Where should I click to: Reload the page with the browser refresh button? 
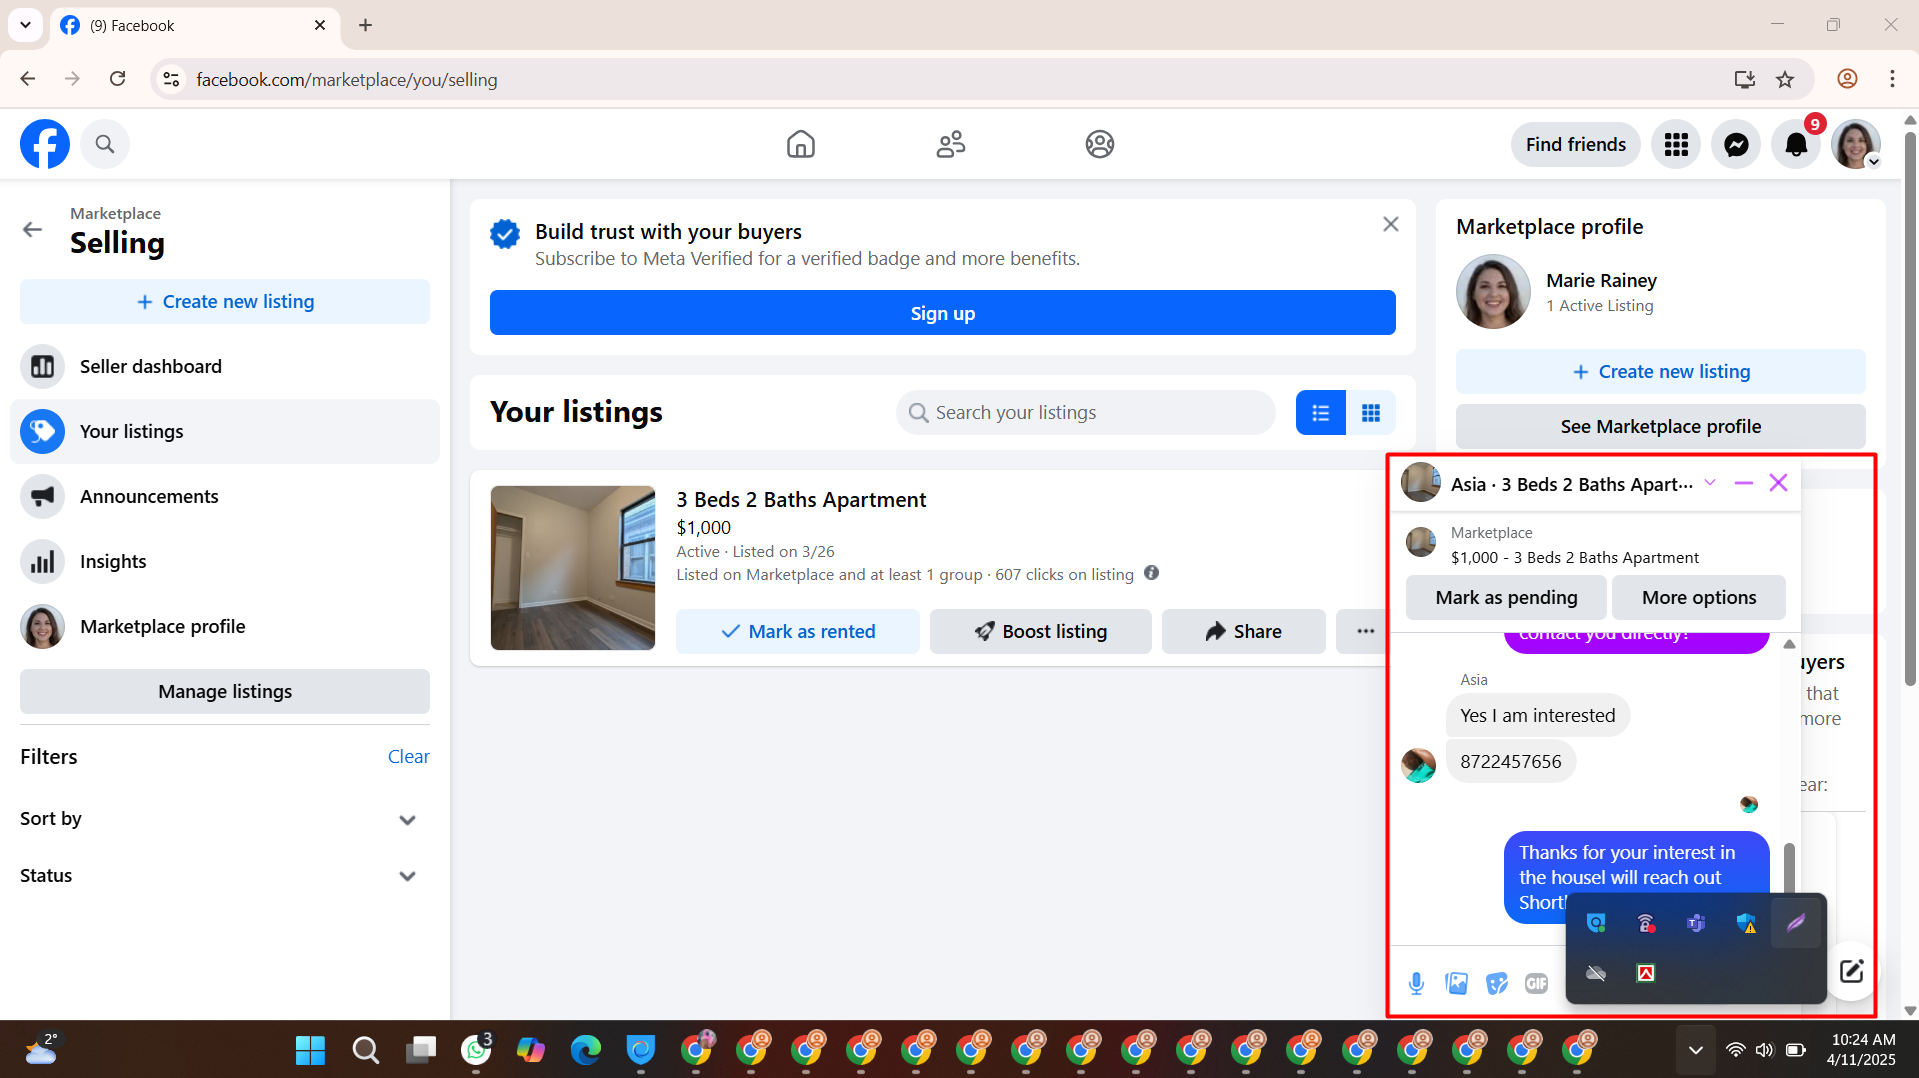point(117,79)
